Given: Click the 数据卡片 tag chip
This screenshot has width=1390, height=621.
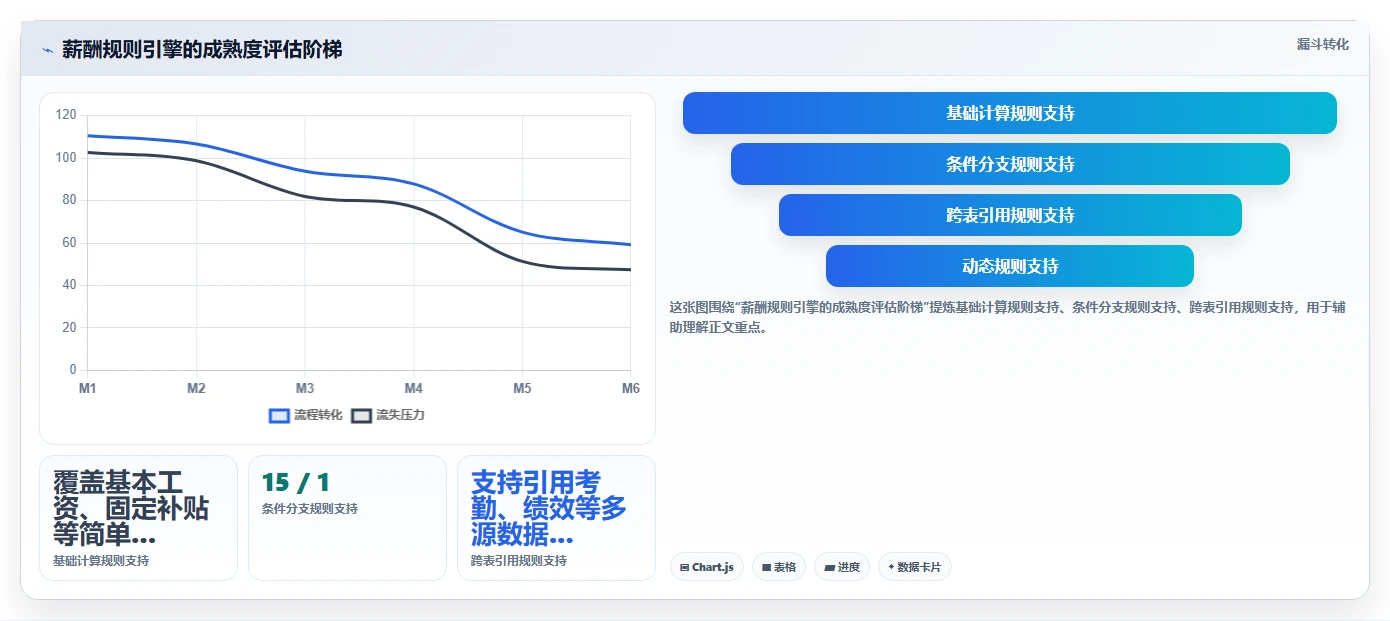Looking at the screenshot, I should 915,567.
